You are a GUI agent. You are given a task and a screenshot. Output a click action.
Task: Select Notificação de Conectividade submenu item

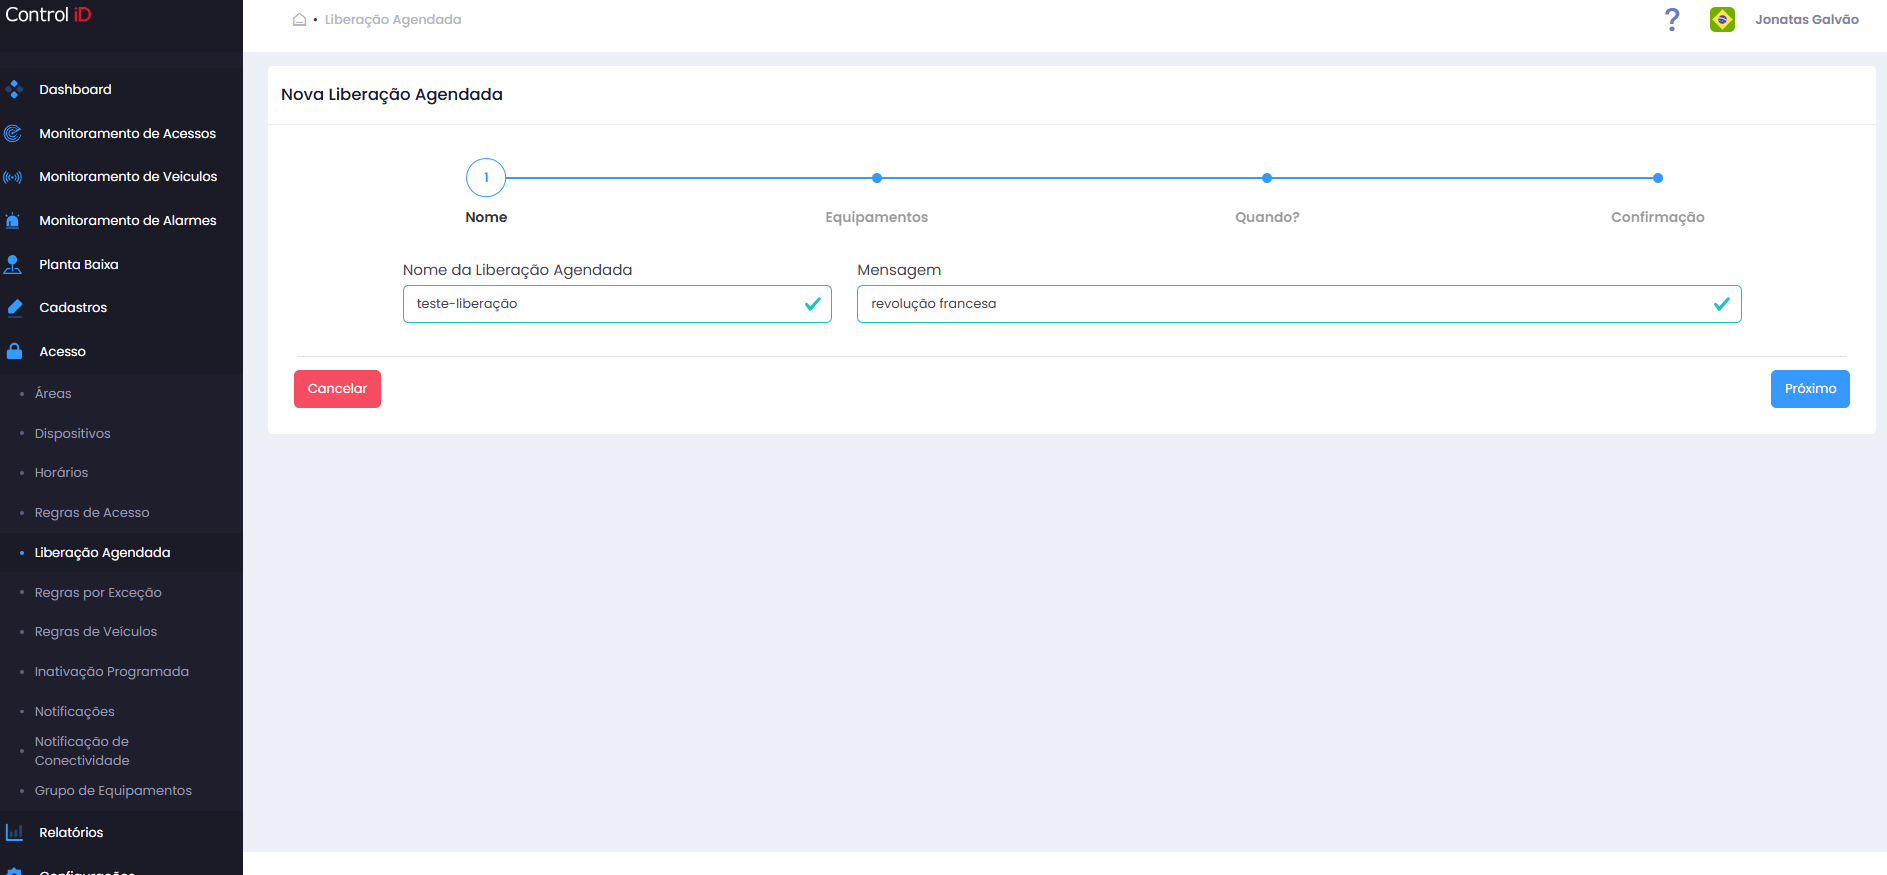pos(82,751)
